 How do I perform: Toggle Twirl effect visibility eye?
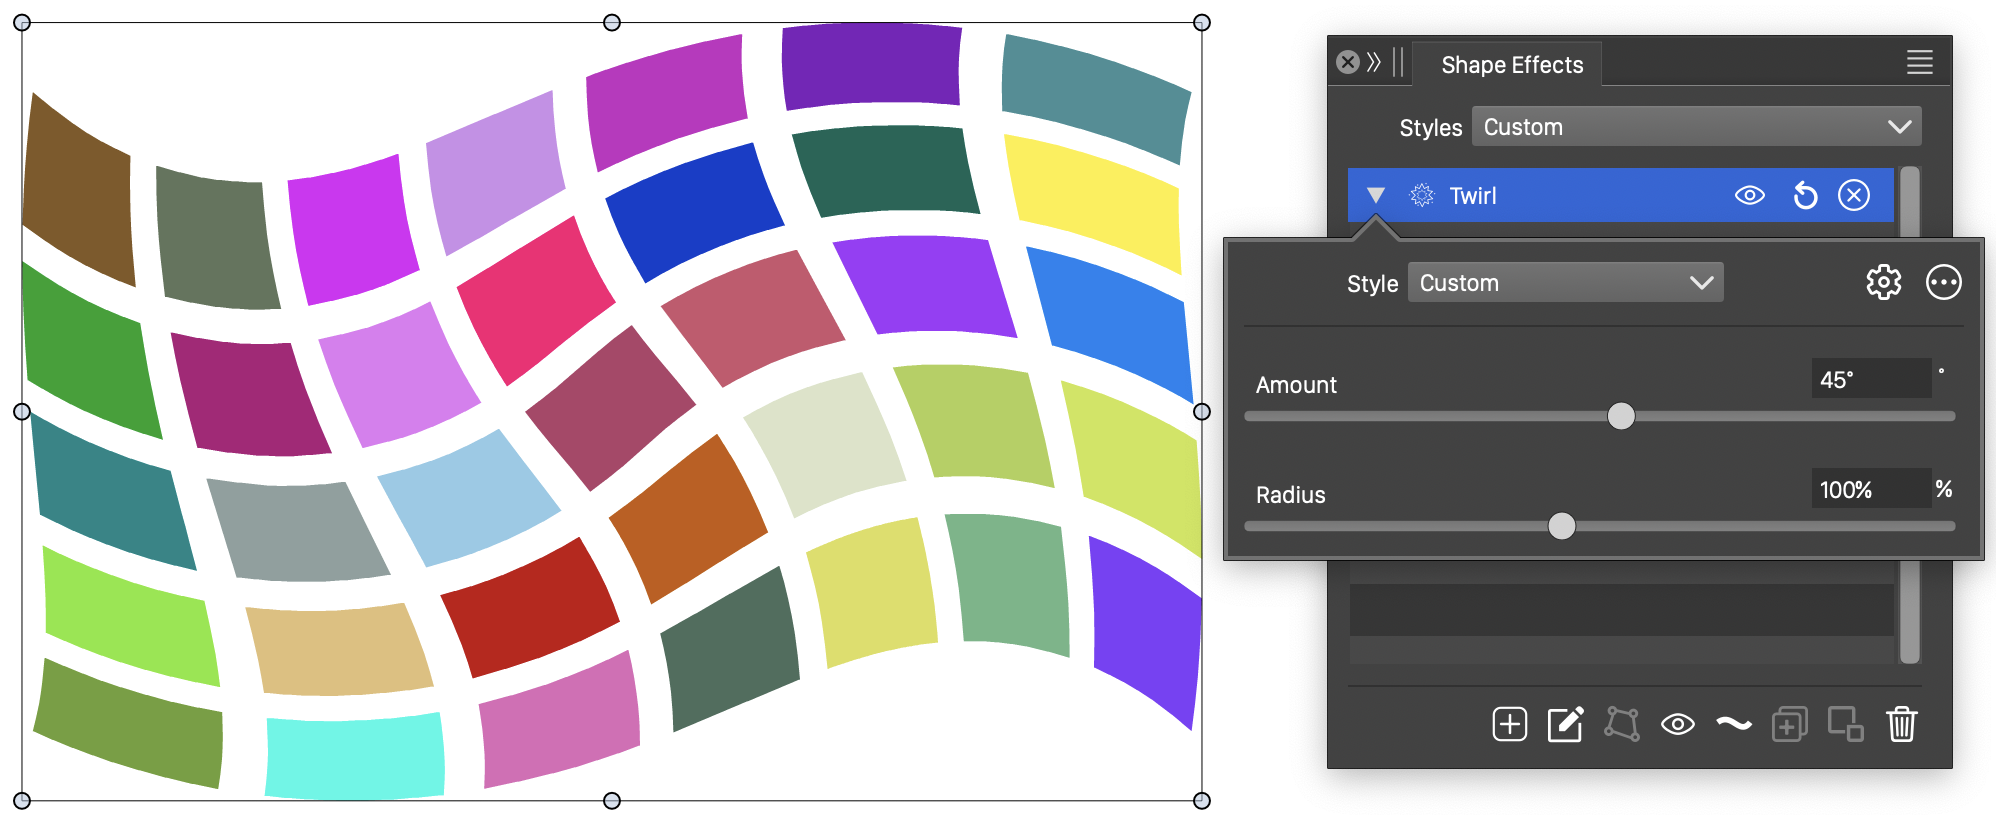coord(1749,196)
